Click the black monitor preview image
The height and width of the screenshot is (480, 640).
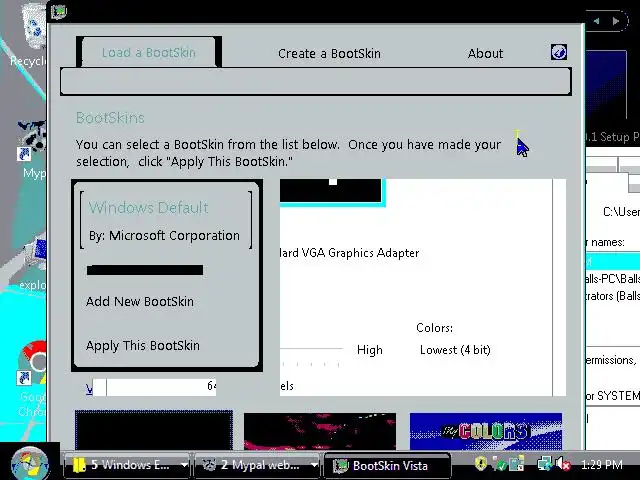[331, 190]
